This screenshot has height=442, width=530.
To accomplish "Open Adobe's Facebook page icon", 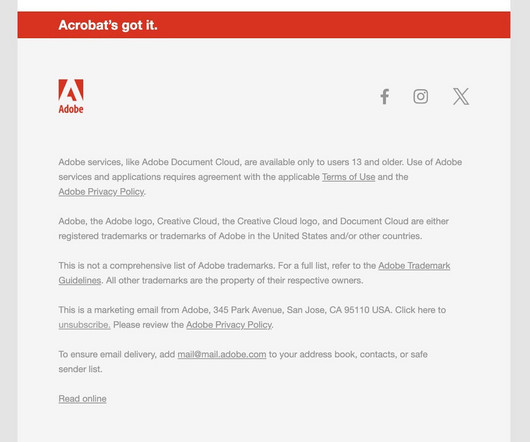I will click(x=385, y=97).
